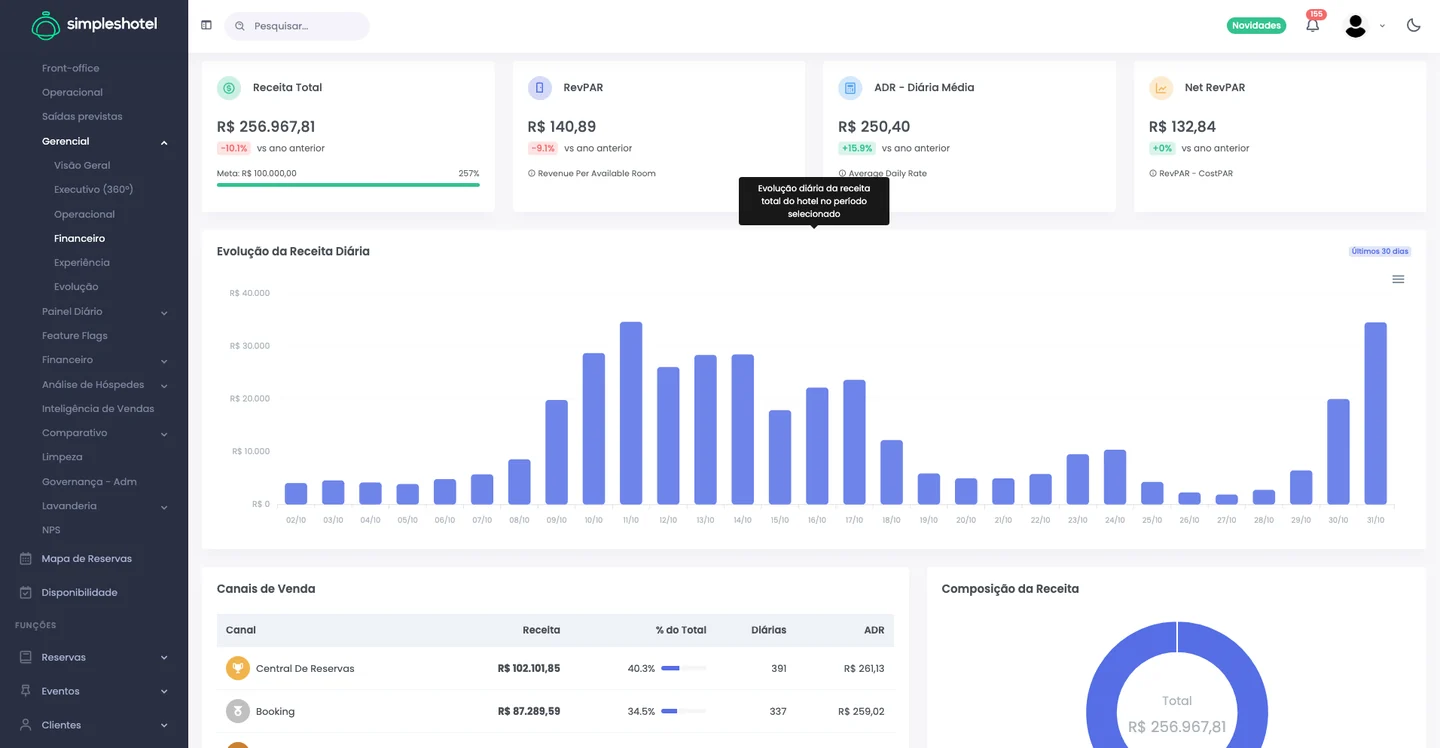Open the user avatar menu
1440x748 pixels.
pyautogui.click(x=1356, y=26)
